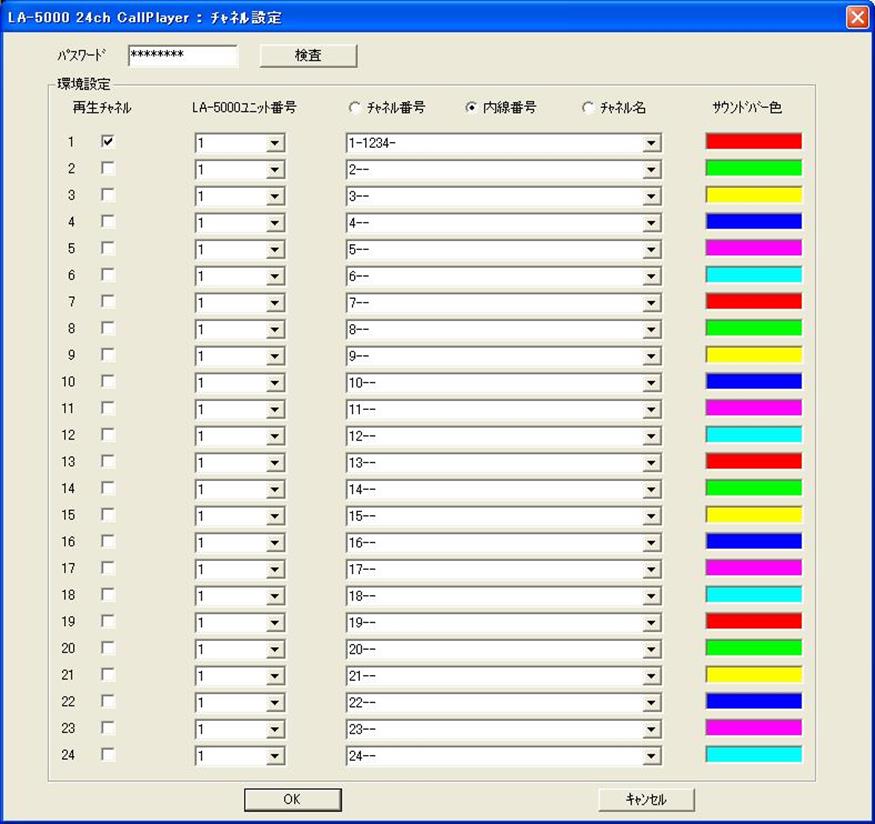
Task: Open unit number dropdown for channel 7
Action: point(275,303)
